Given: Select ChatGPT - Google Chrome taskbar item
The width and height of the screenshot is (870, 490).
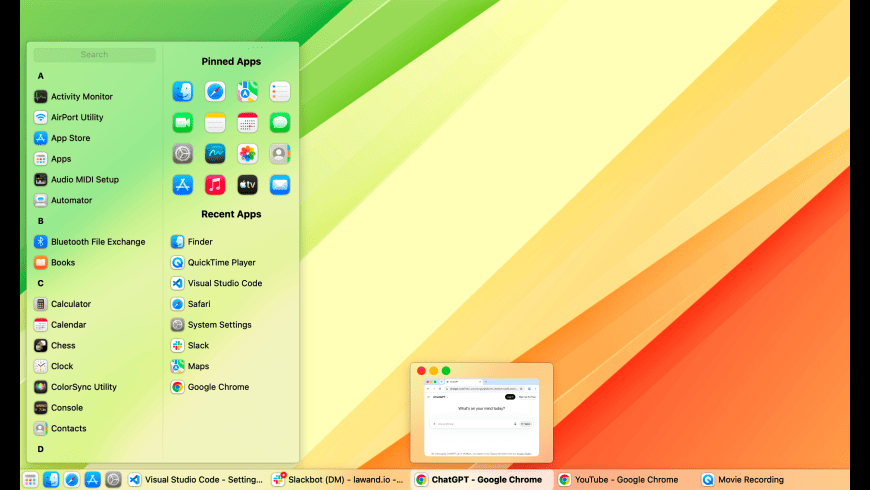Looking at the screenshot, I should [482, 479].
